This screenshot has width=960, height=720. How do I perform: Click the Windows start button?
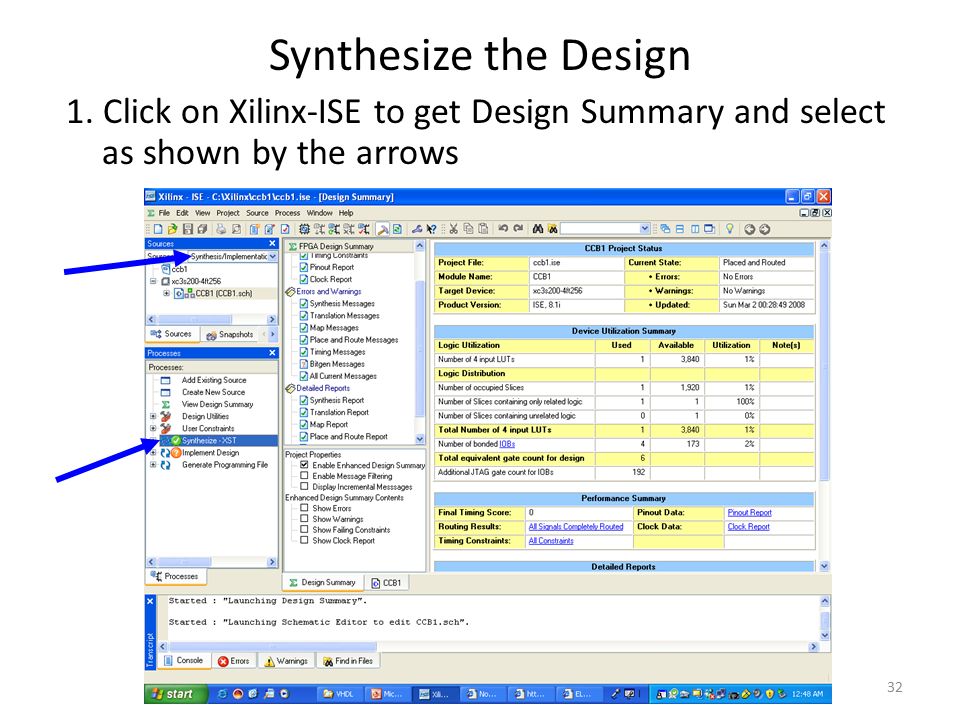(x=175, y=694)
